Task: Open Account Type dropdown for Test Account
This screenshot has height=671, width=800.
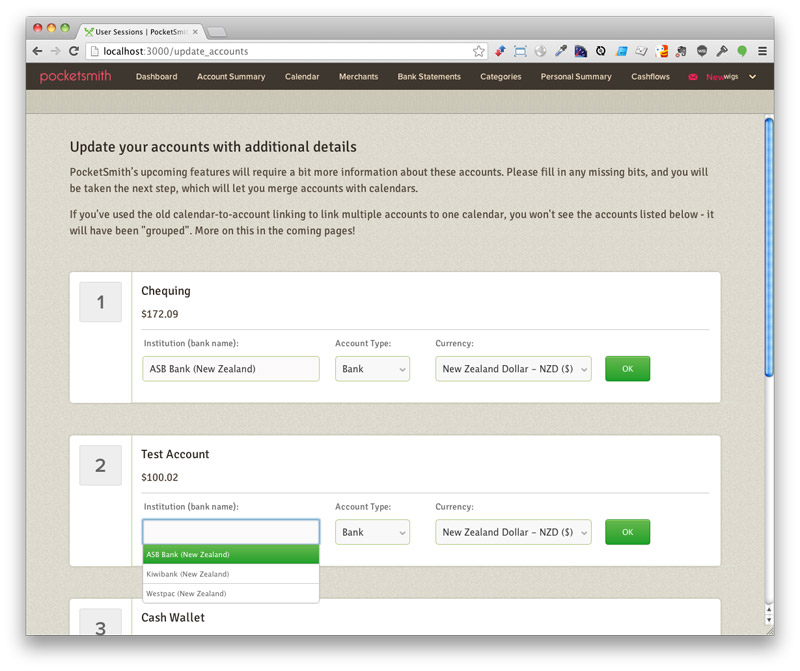Action: coord(372,532)
